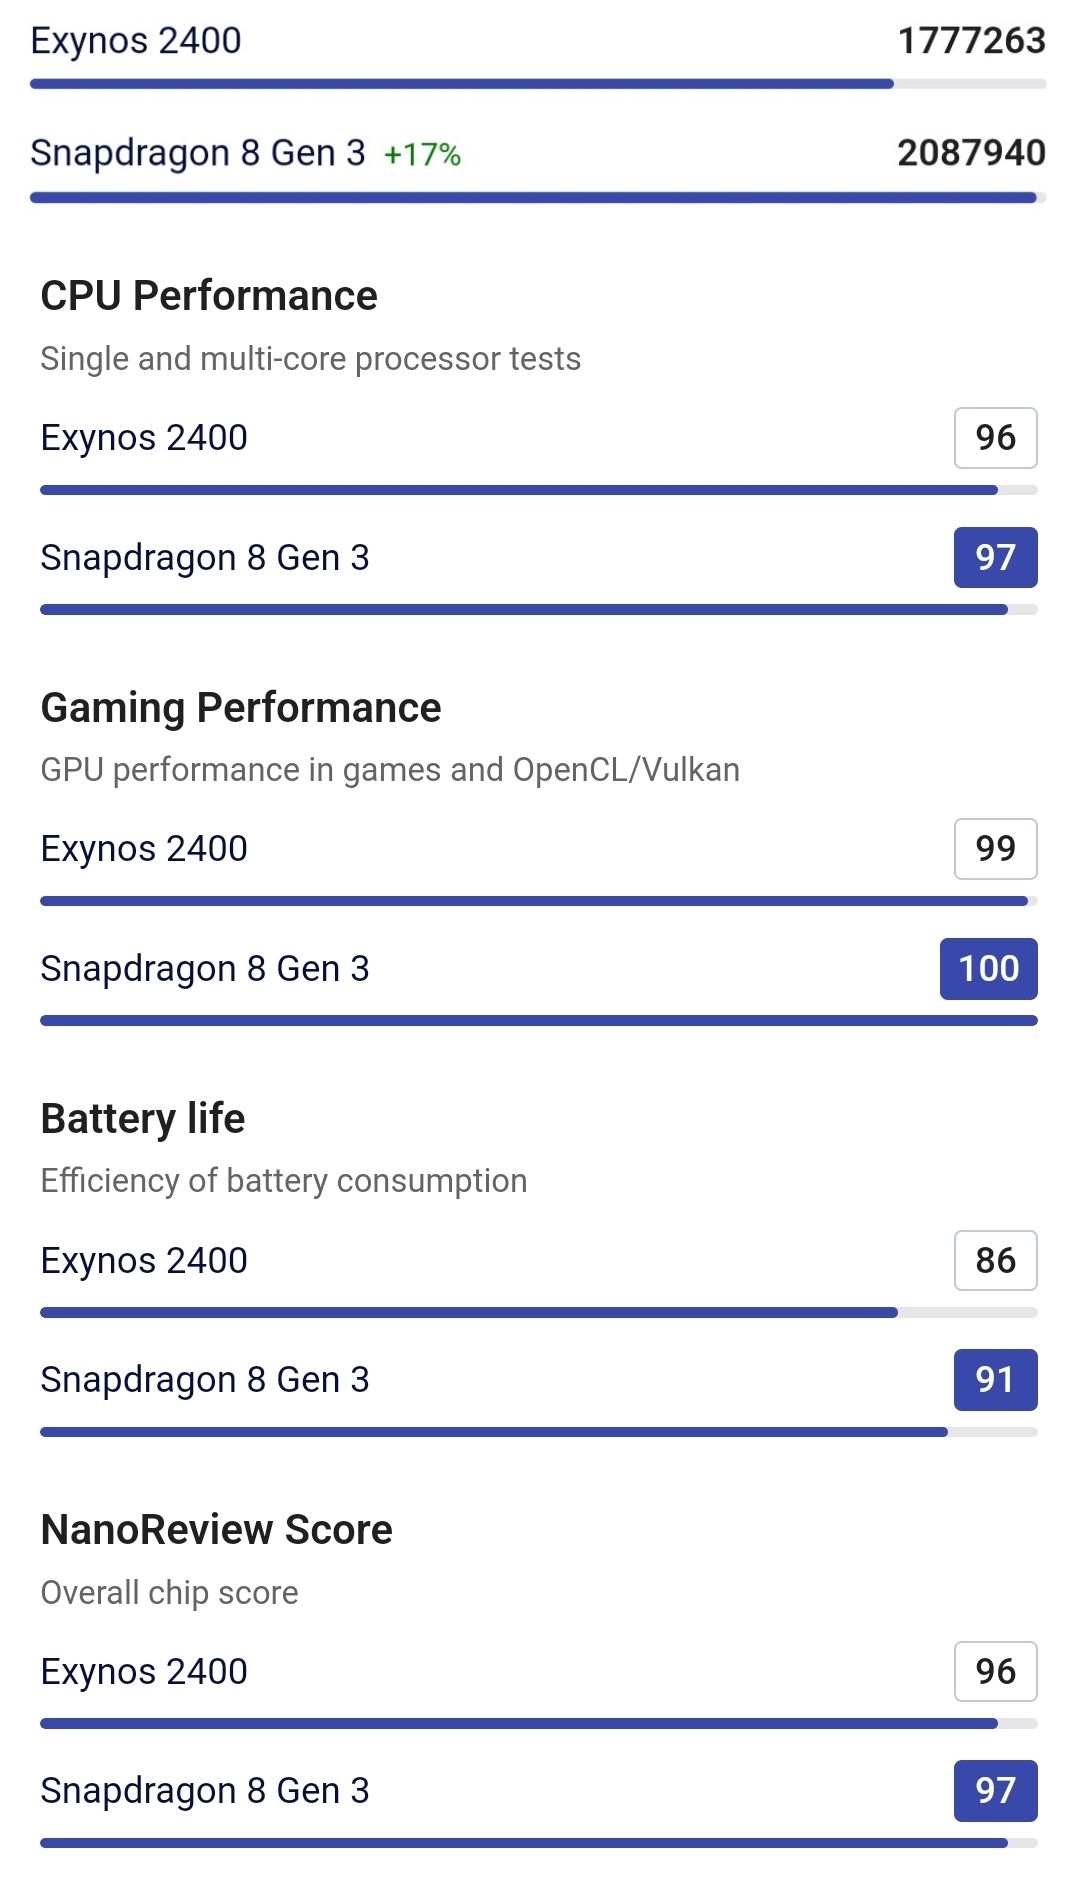Click Exynos 2400 overall NanoReview score 96

pyautogui.click(x=995, y=1671)
